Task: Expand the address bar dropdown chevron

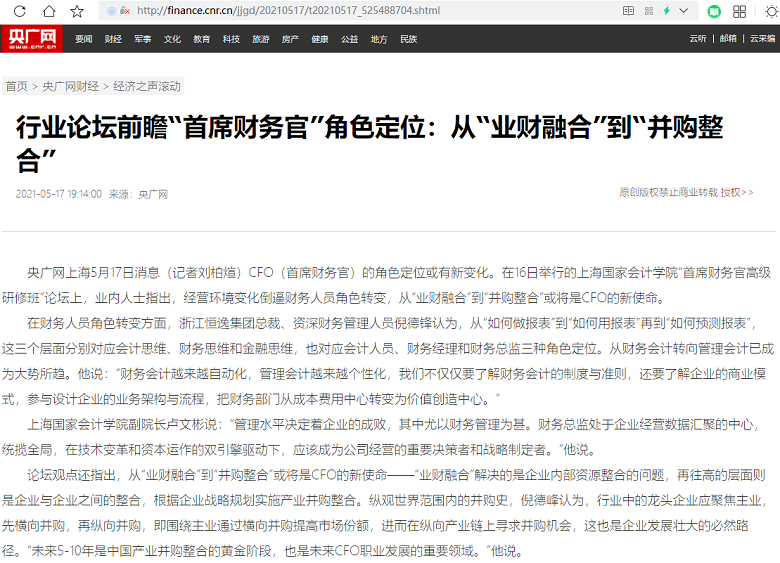Action: point(684,11)
